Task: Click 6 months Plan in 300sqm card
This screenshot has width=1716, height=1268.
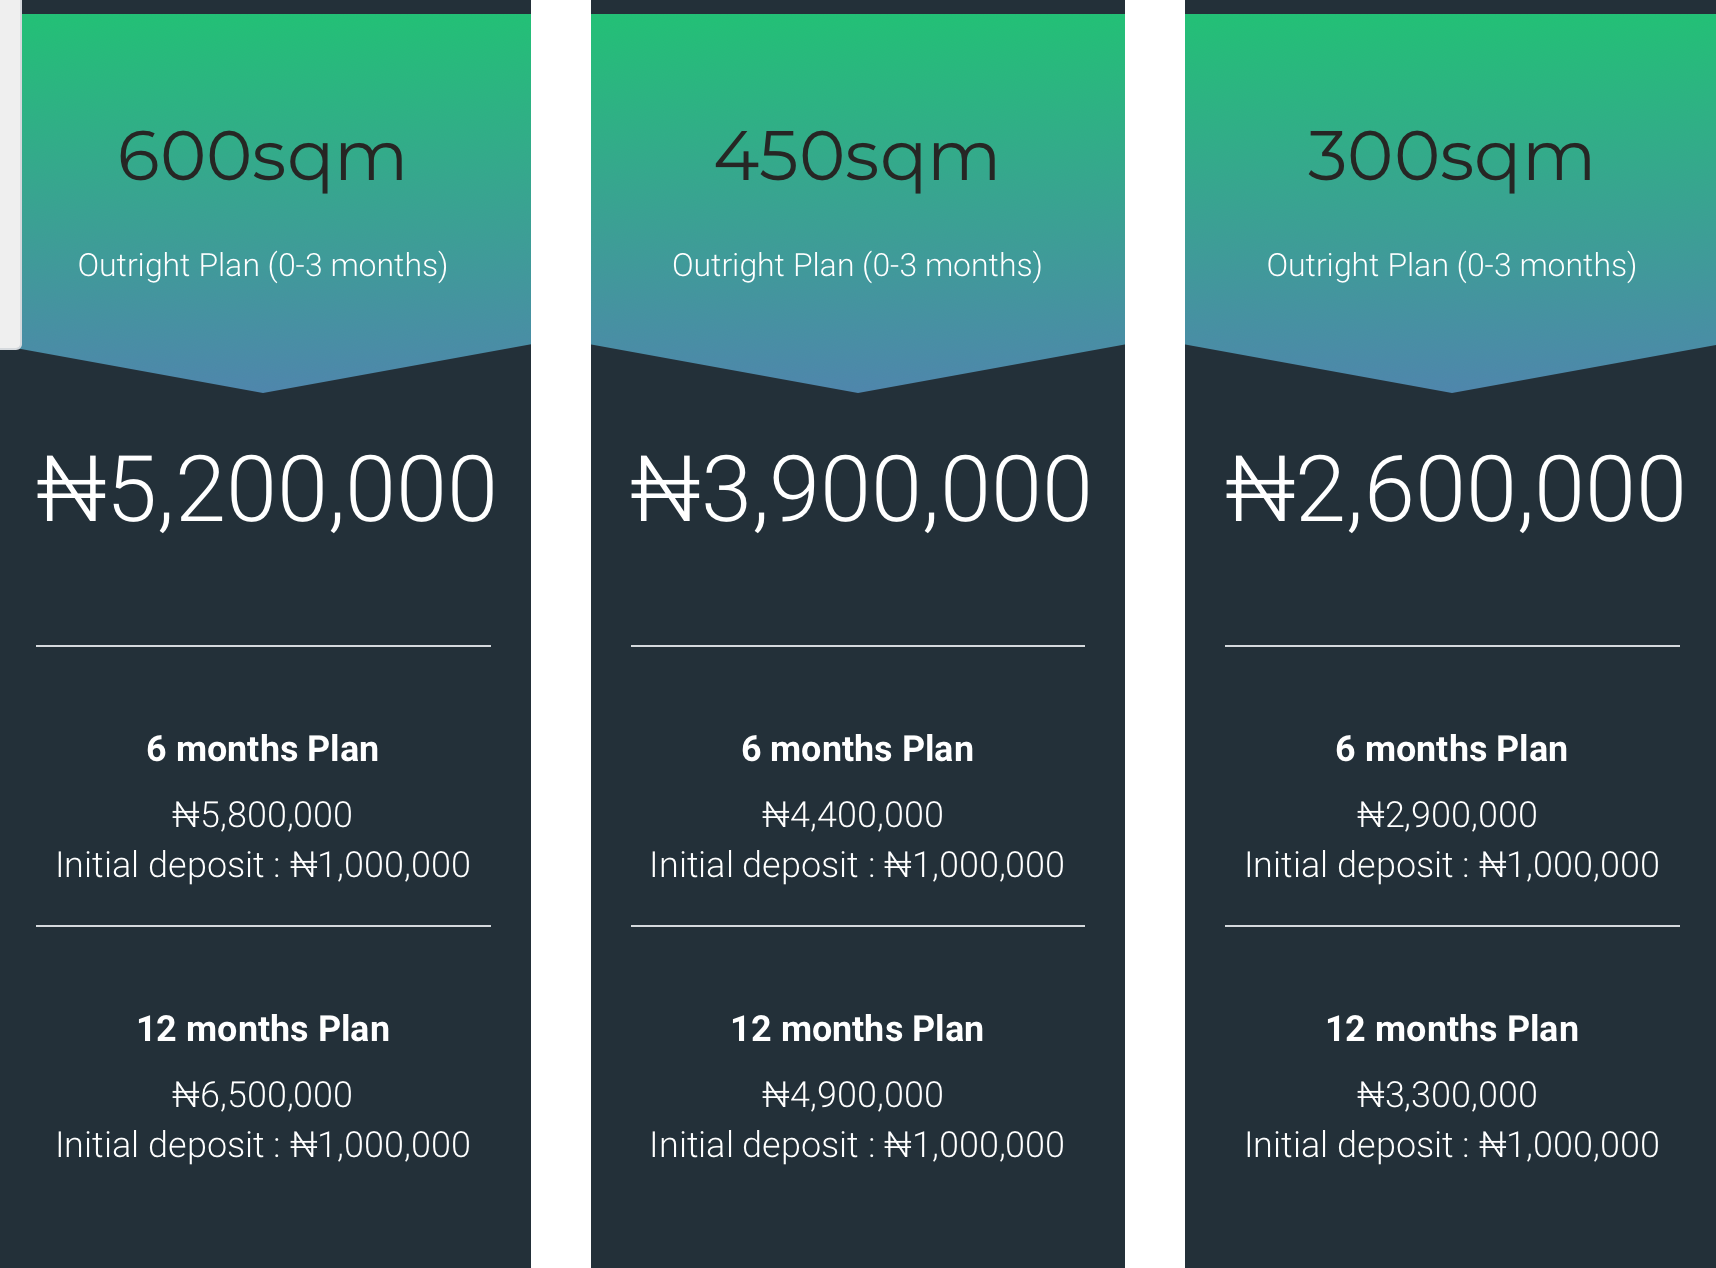Action: coord(1452,749)
